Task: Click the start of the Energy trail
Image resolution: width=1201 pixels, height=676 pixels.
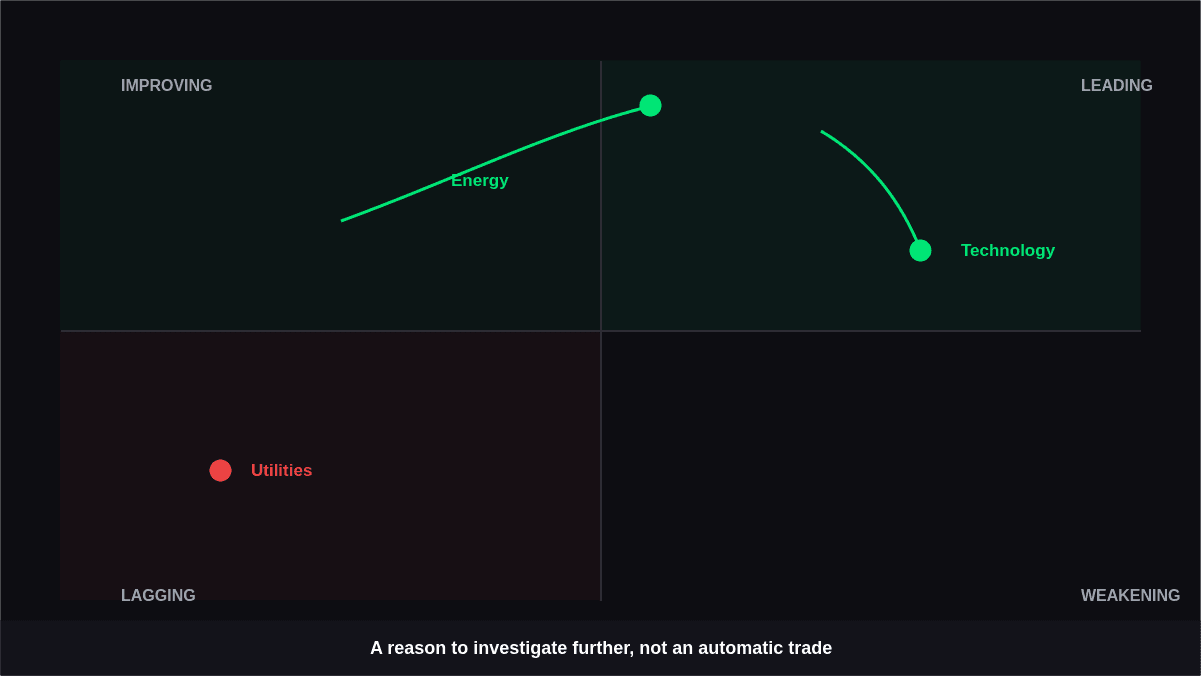Action: tap(342, 220)
